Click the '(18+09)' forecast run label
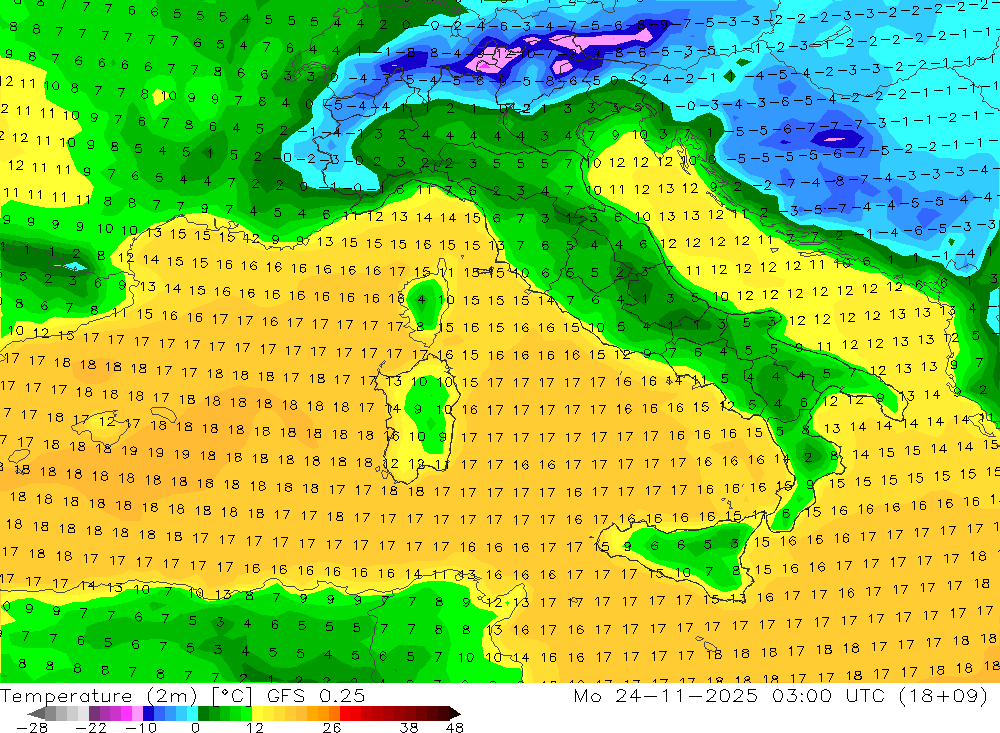This screenshot has width=1000, height=733. point(943,696)
